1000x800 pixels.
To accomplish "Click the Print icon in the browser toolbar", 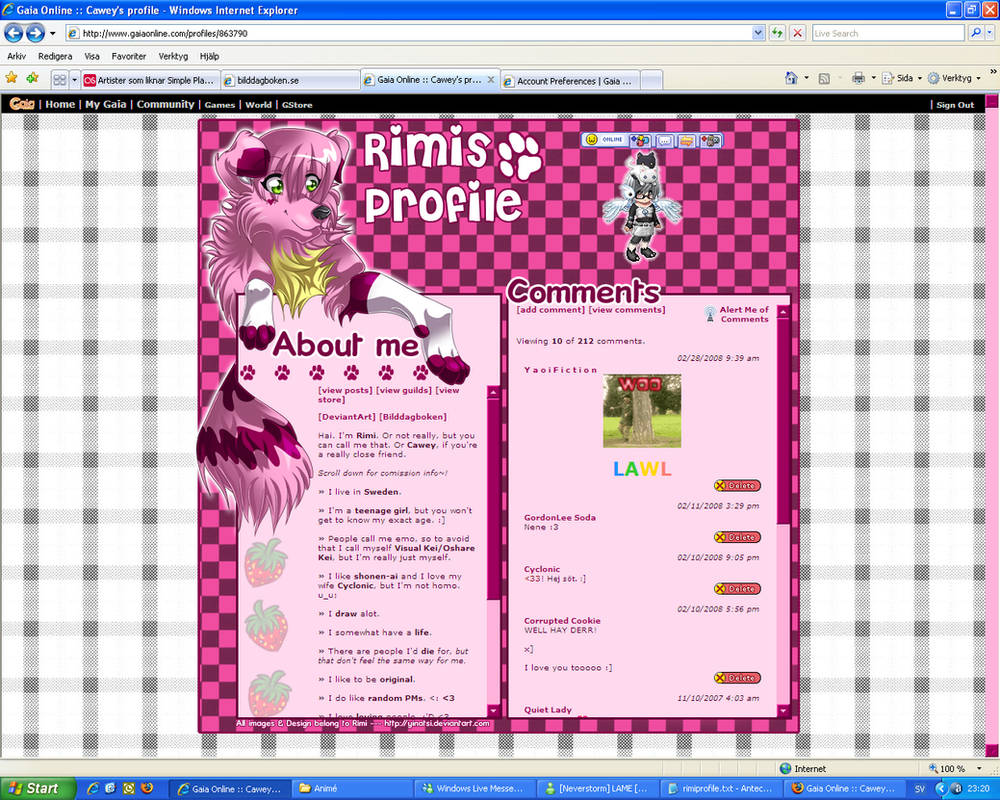I will pos(859,78).
